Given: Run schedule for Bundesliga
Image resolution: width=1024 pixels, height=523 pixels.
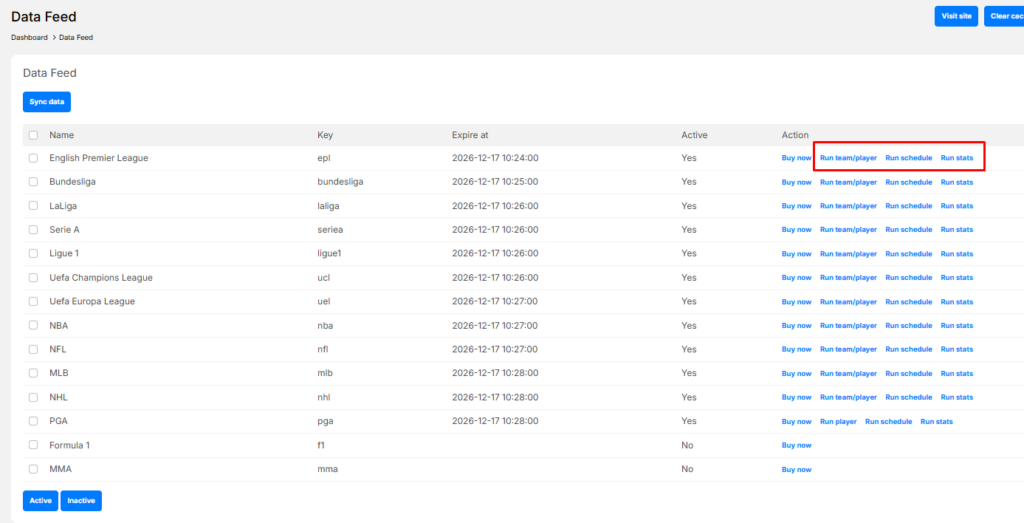Looking at the screenshot, I should coord(908,182).
